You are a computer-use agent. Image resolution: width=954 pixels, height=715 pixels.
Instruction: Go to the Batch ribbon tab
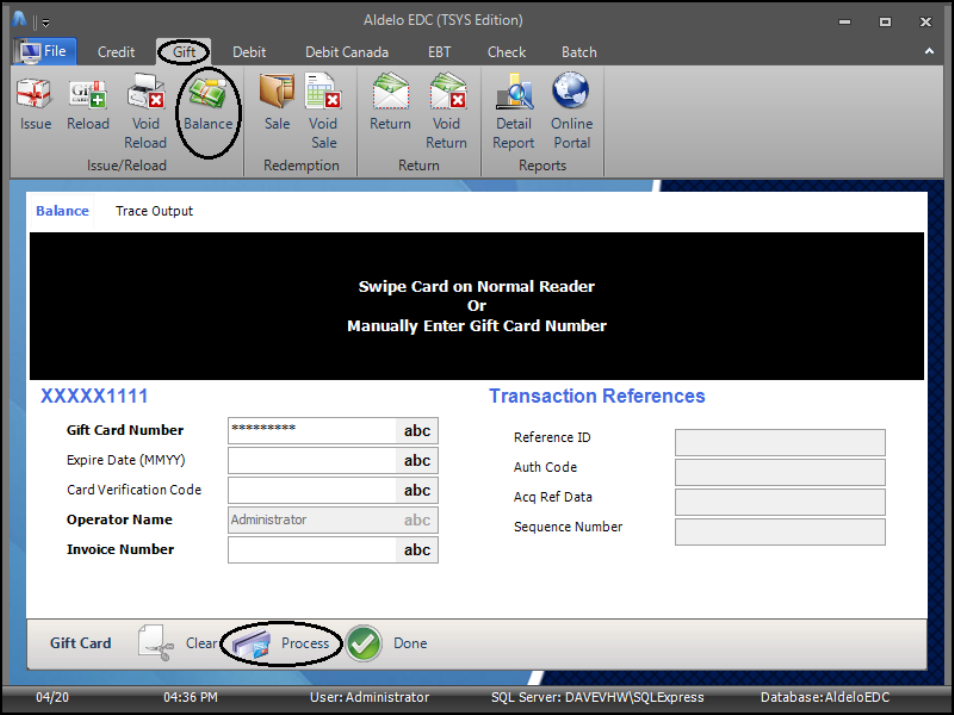pos(579,52)
